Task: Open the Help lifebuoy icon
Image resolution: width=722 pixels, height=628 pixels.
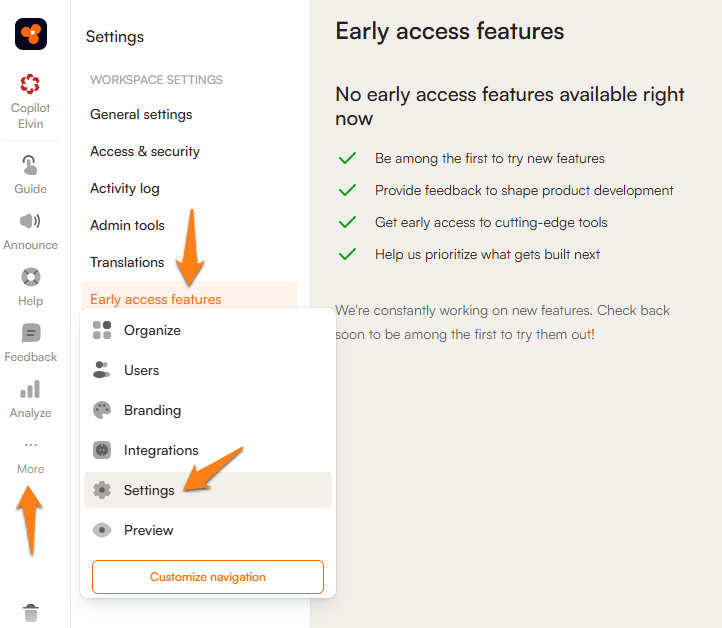Action: pyautogui.click(x=31, y=277)
